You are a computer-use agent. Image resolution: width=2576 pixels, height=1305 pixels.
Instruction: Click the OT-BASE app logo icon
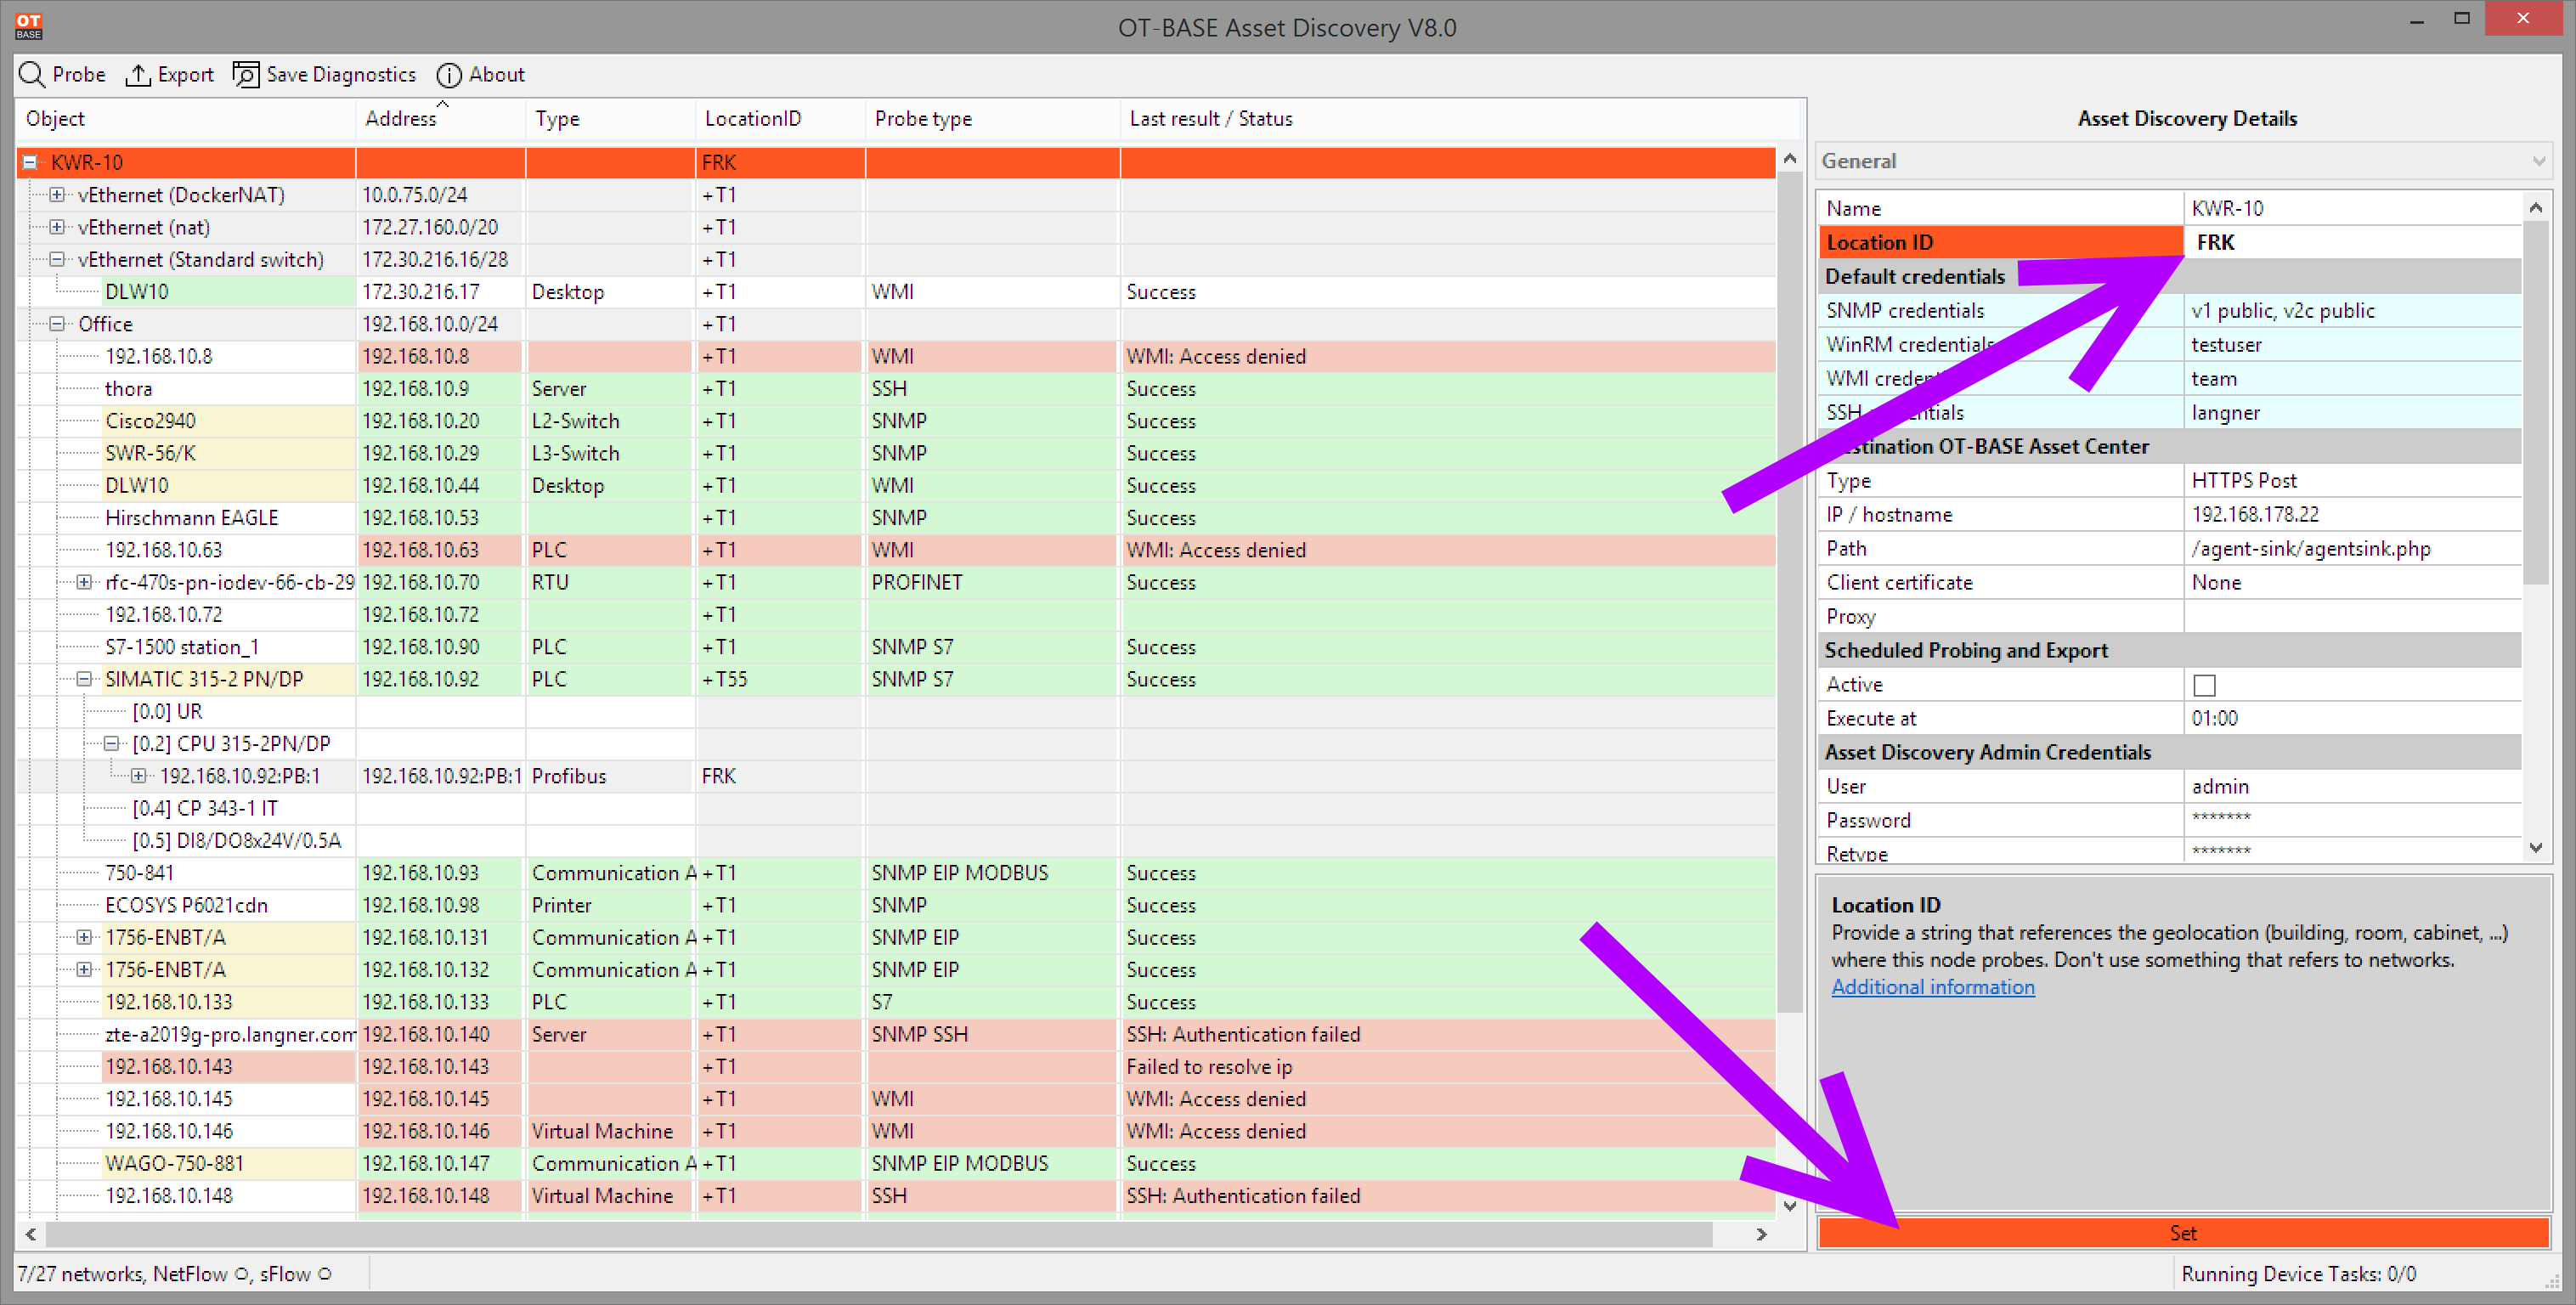(29, 26)
